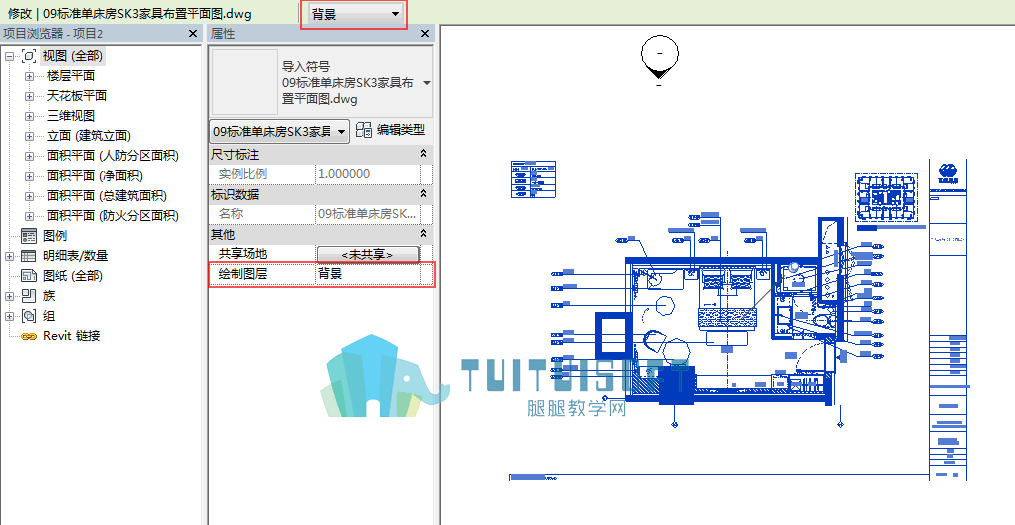Image resolution: width=1015 pixels, height=525 pixels.
Task: Select 面积平面 (总建筑面积) tree item
Action: (x=107, y=195)
